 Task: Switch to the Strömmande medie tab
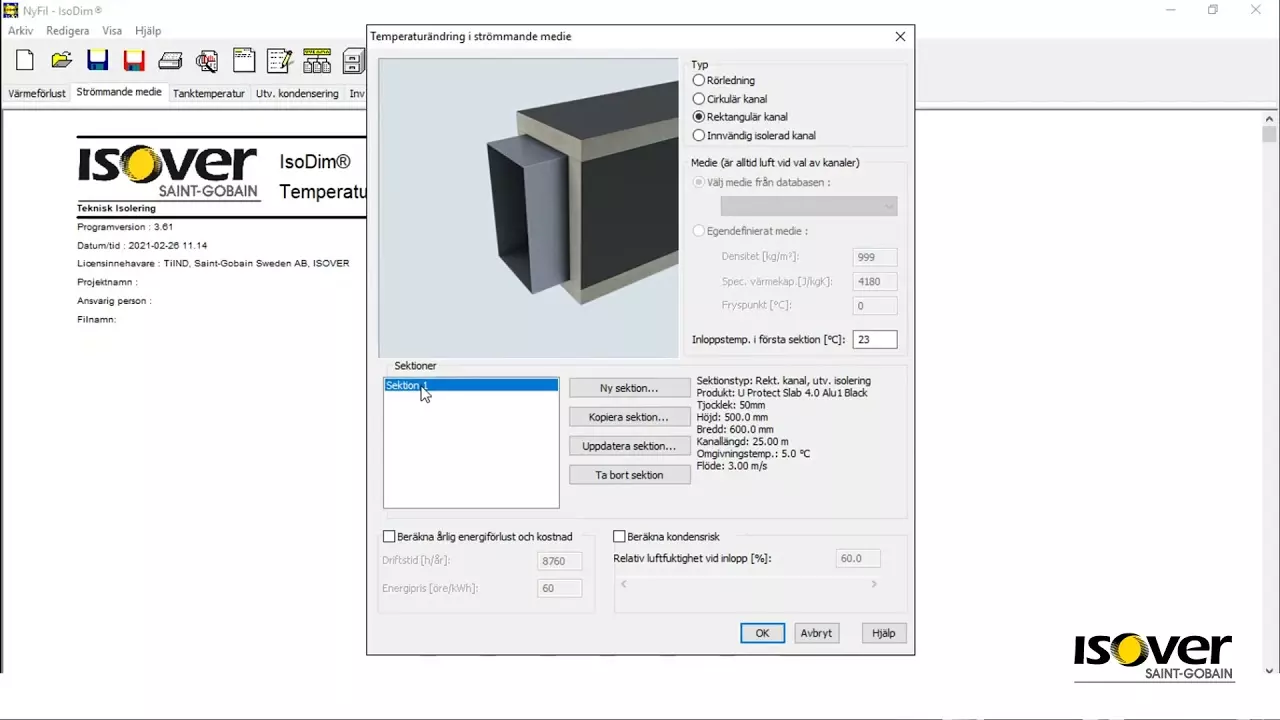[119, 92]
